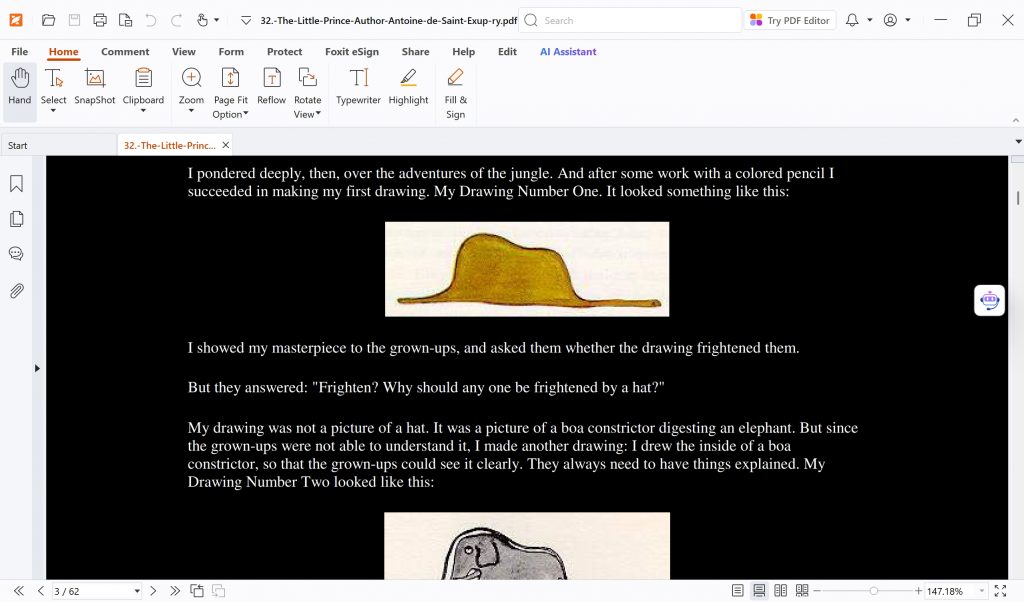Viewport: 1024px width, 602px height.
Task: Open the quick access toolbar customize menu
Action: 246,20
